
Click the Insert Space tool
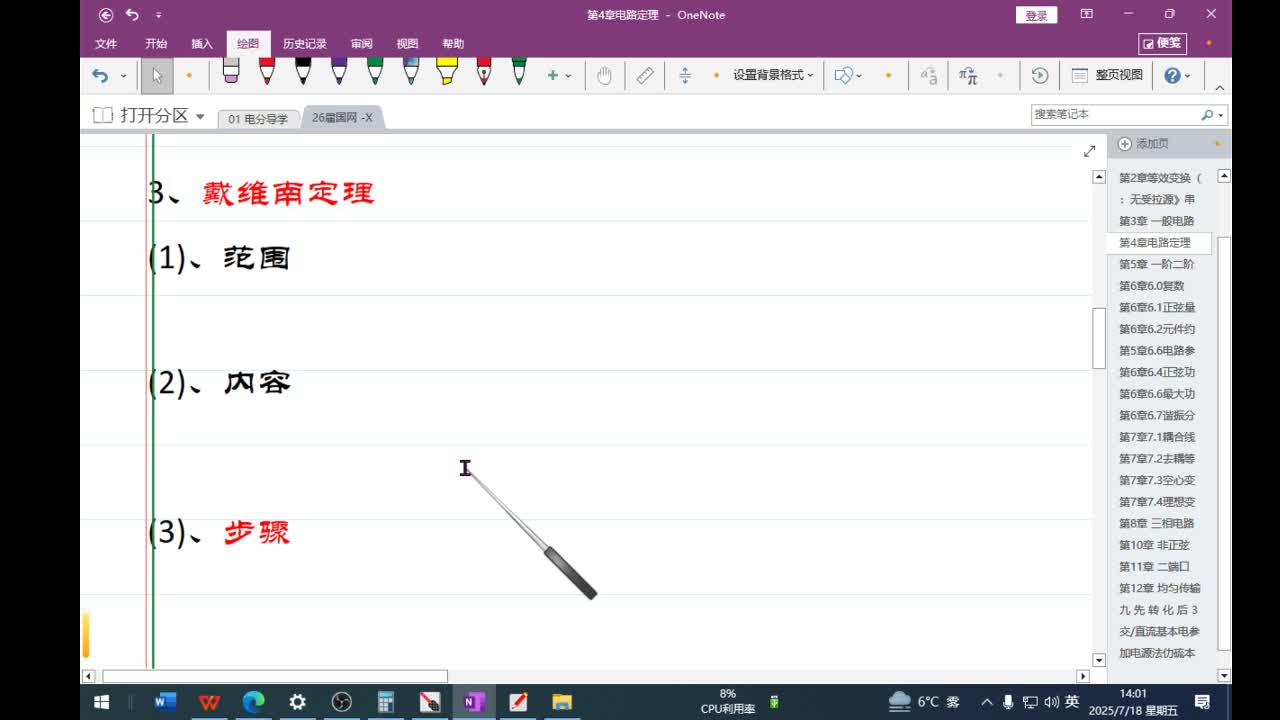click(685, 76)
